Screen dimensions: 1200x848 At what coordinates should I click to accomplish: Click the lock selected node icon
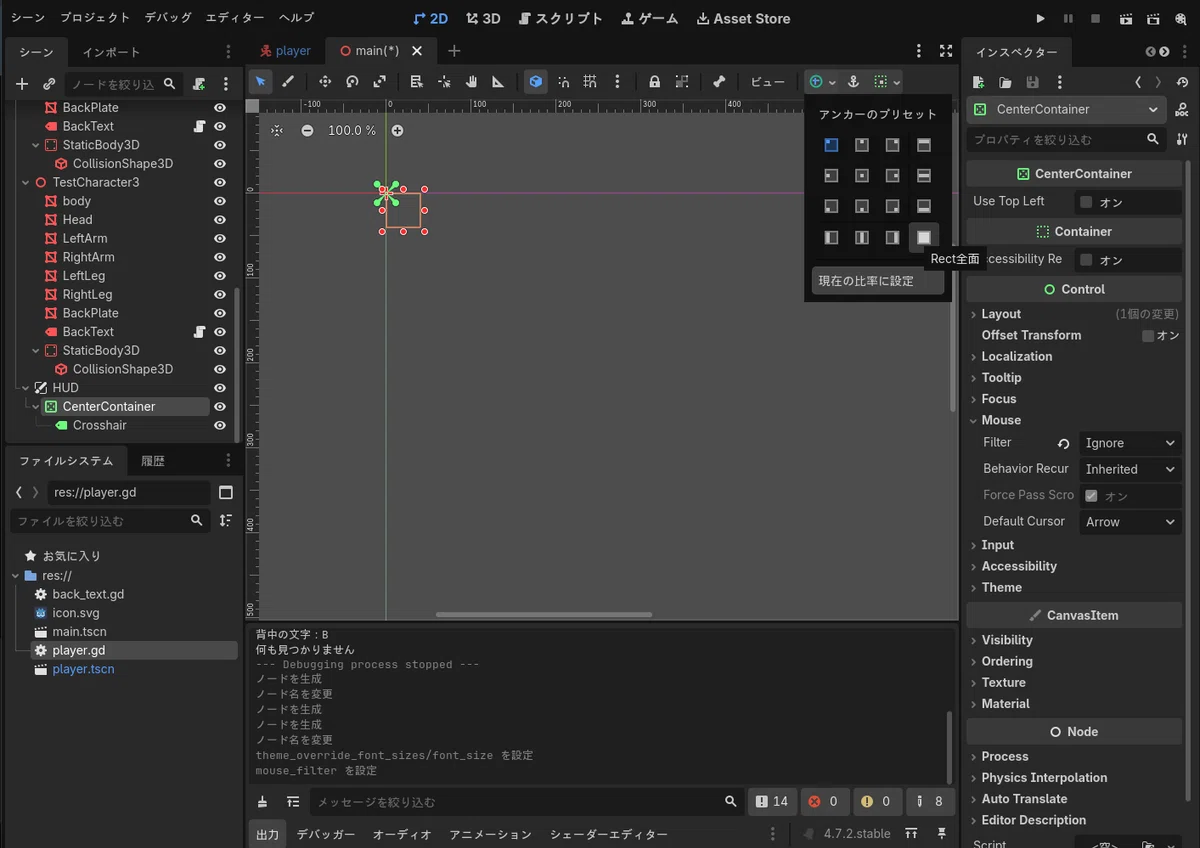[654, 82]
